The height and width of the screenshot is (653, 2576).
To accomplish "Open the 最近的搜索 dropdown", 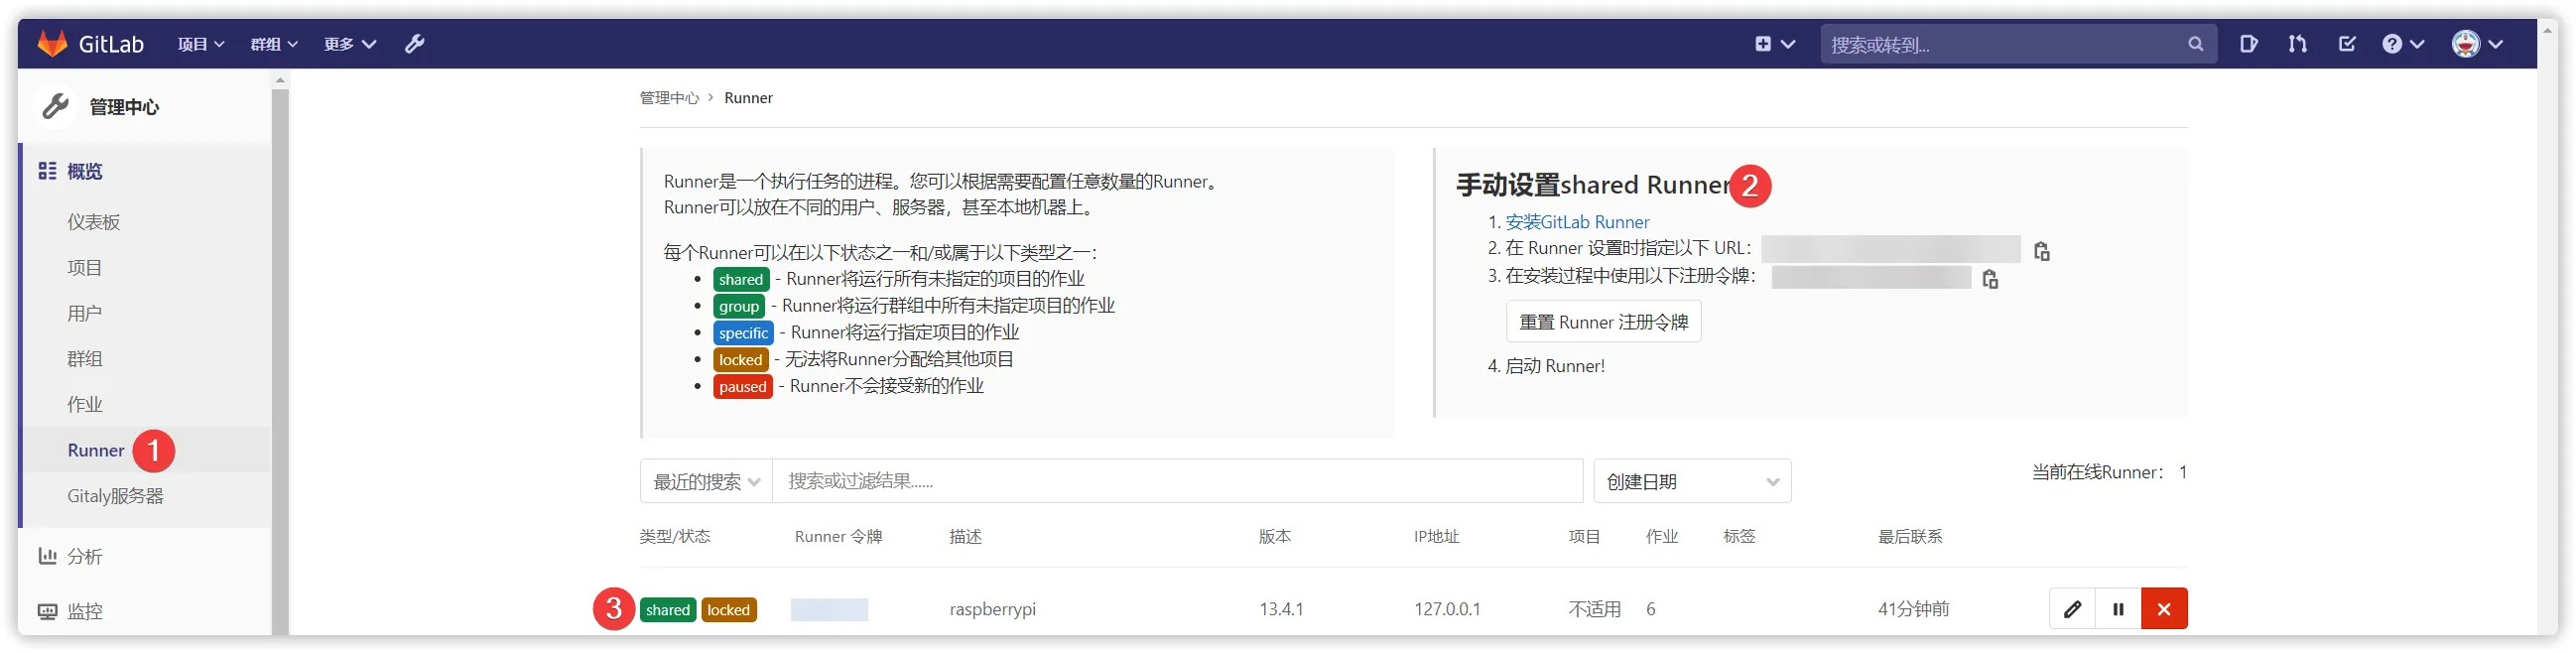I will (706, 481).
